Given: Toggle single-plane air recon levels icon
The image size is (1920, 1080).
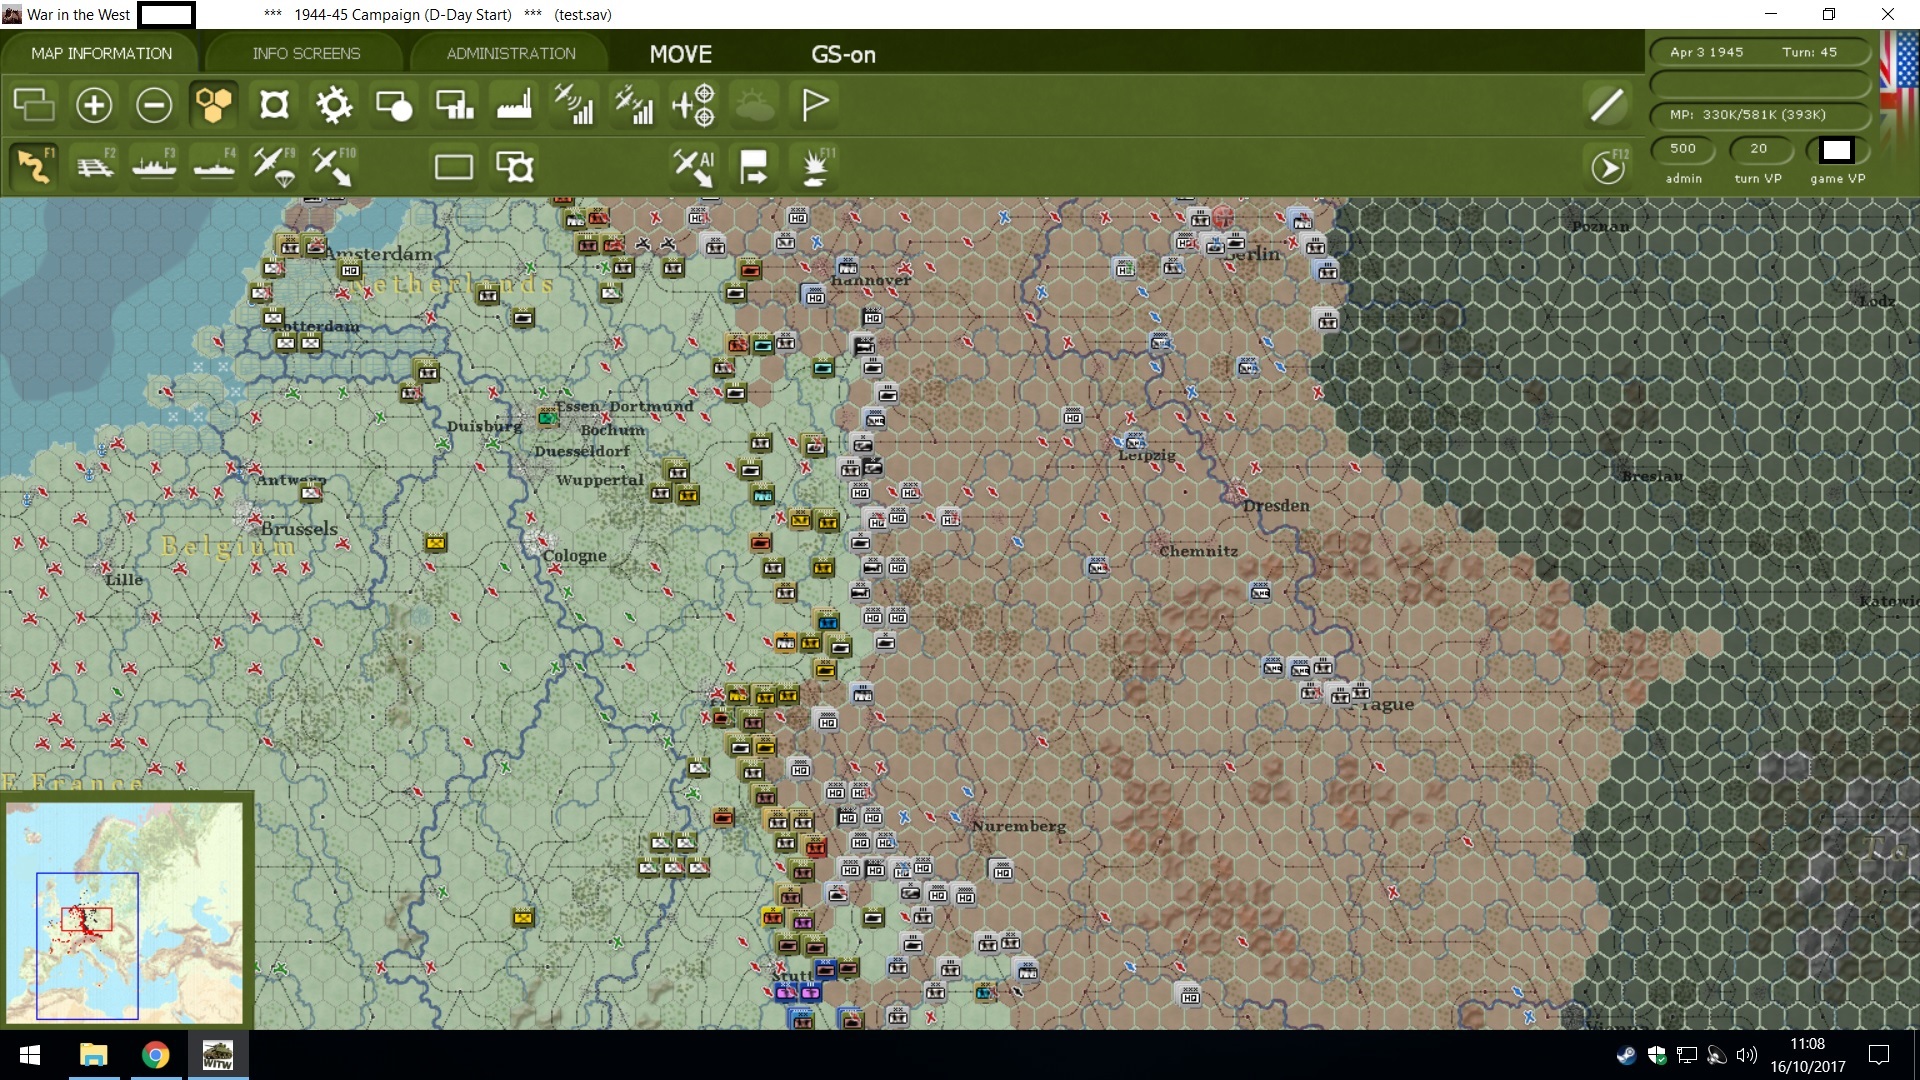Looking at the screenshot, I should point(574,104).
